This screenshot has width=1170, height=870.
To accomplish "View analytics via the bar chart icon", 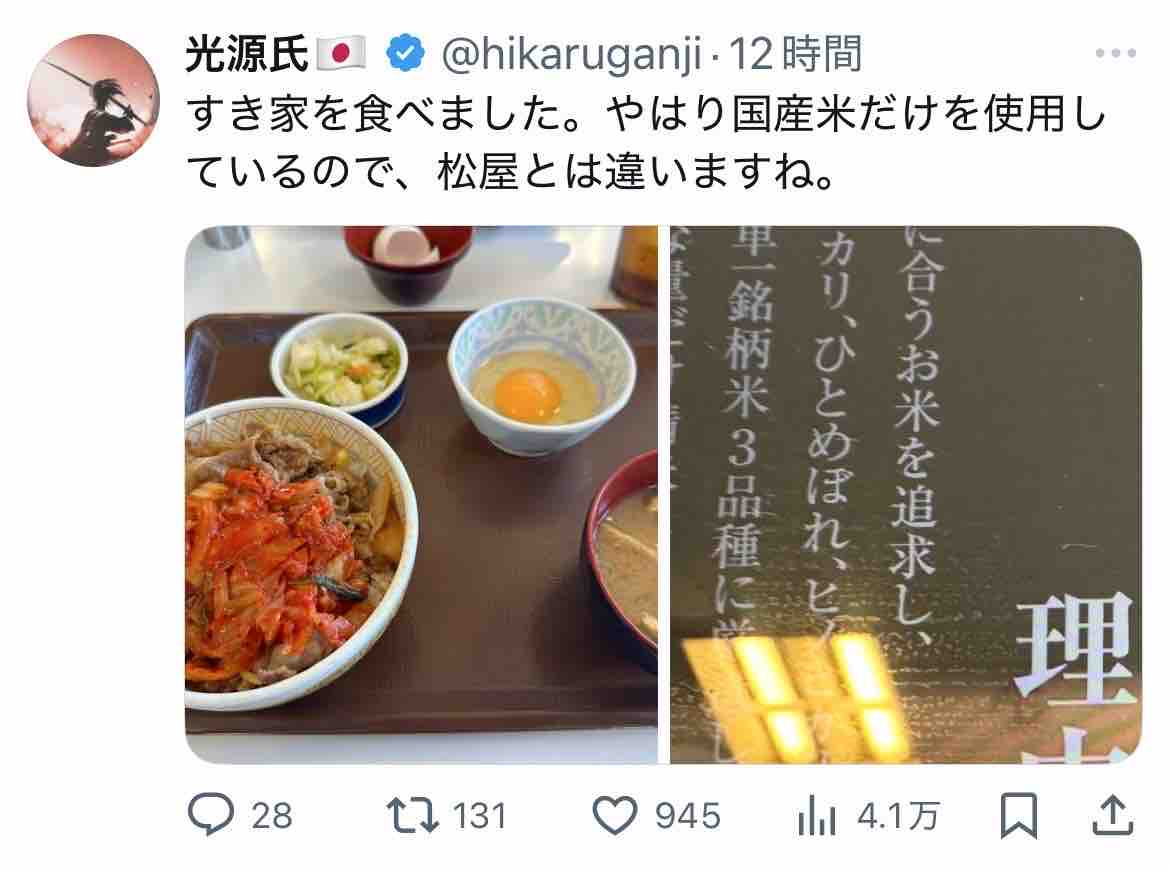I will (816, 816).
